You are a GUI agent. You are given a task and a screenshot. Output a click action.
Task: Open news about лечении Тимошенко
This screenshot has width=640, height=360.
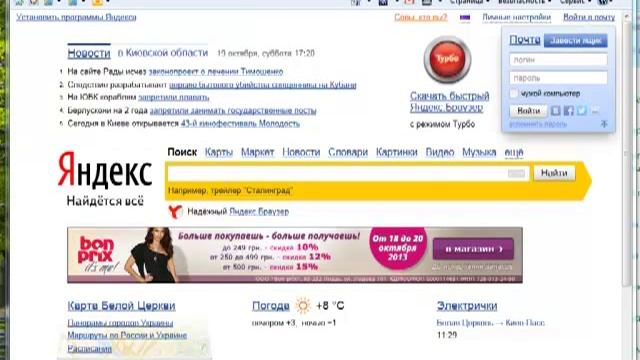pyautogui.click(x=216, y=71)
